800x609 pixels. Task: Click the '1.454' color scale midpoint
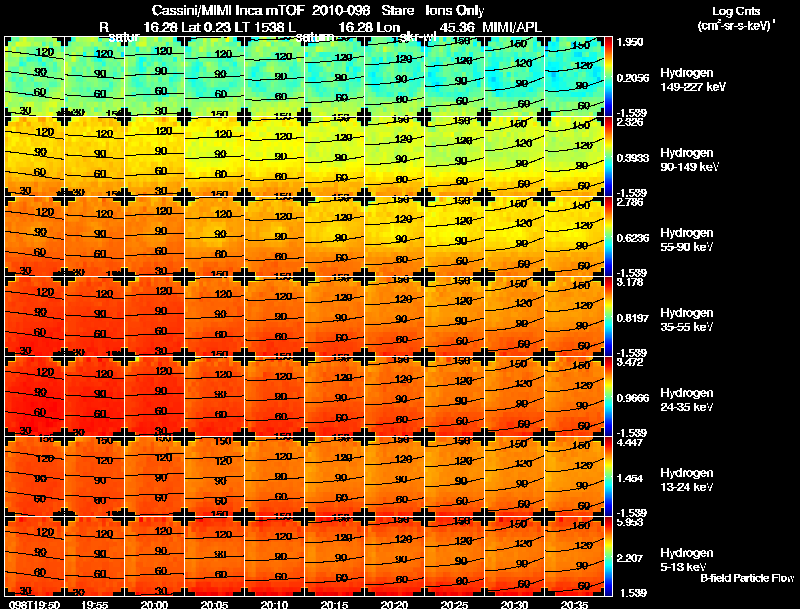point(630,478)
